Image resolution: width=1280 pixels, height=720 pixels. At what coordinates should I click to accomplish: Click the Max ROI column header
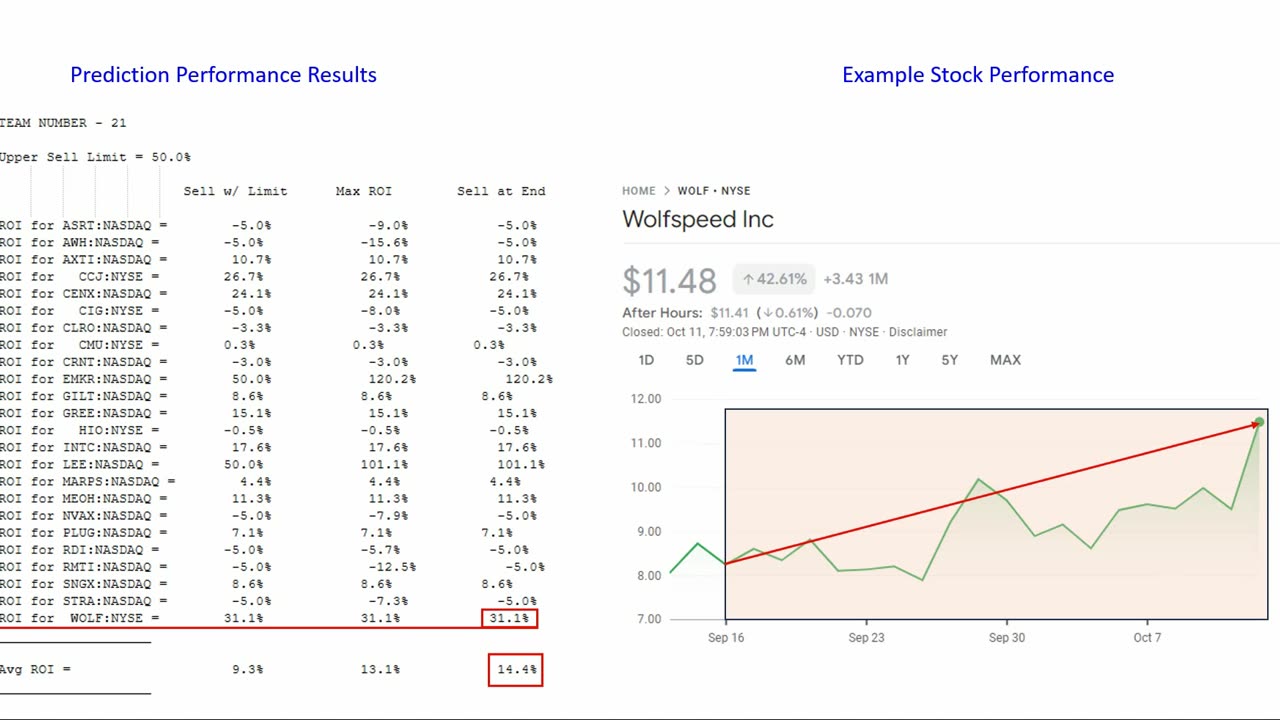(363, 191)
